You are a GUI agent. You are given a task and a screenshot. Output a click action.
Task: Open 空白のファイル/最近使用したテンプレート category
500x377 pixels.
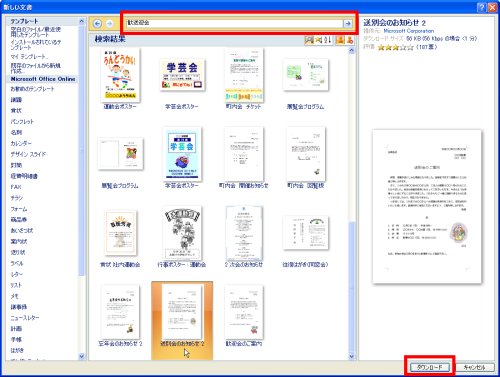pos(36,32)
